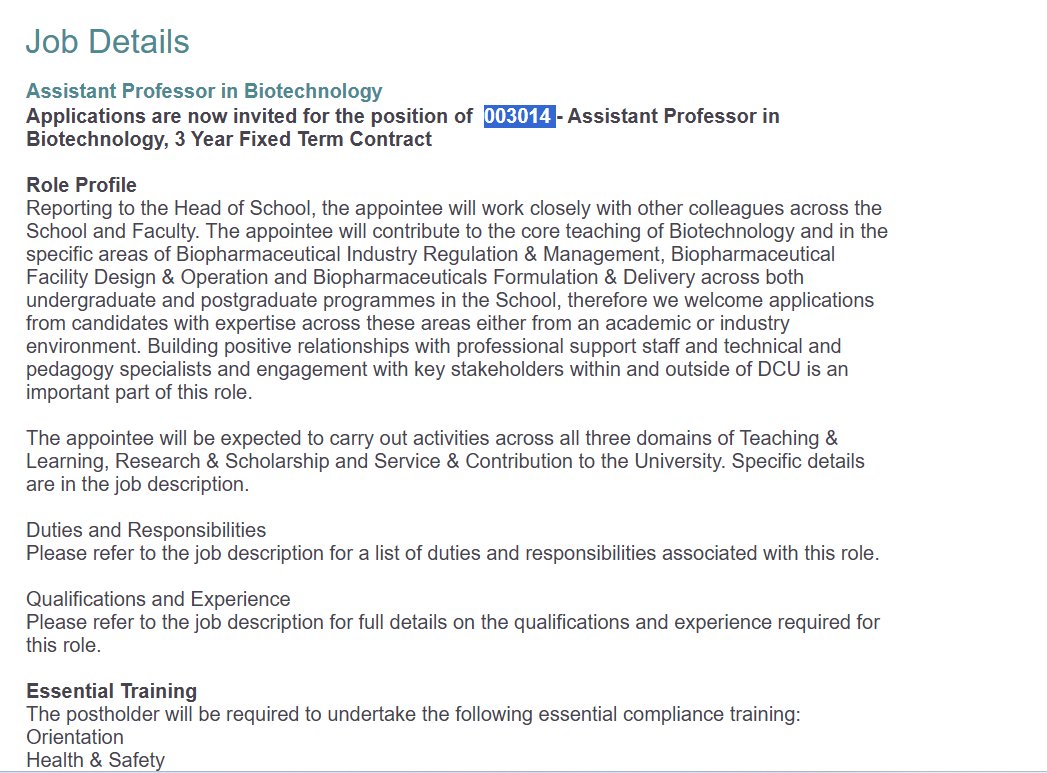Click the Essential Training heading

point(112,691)
